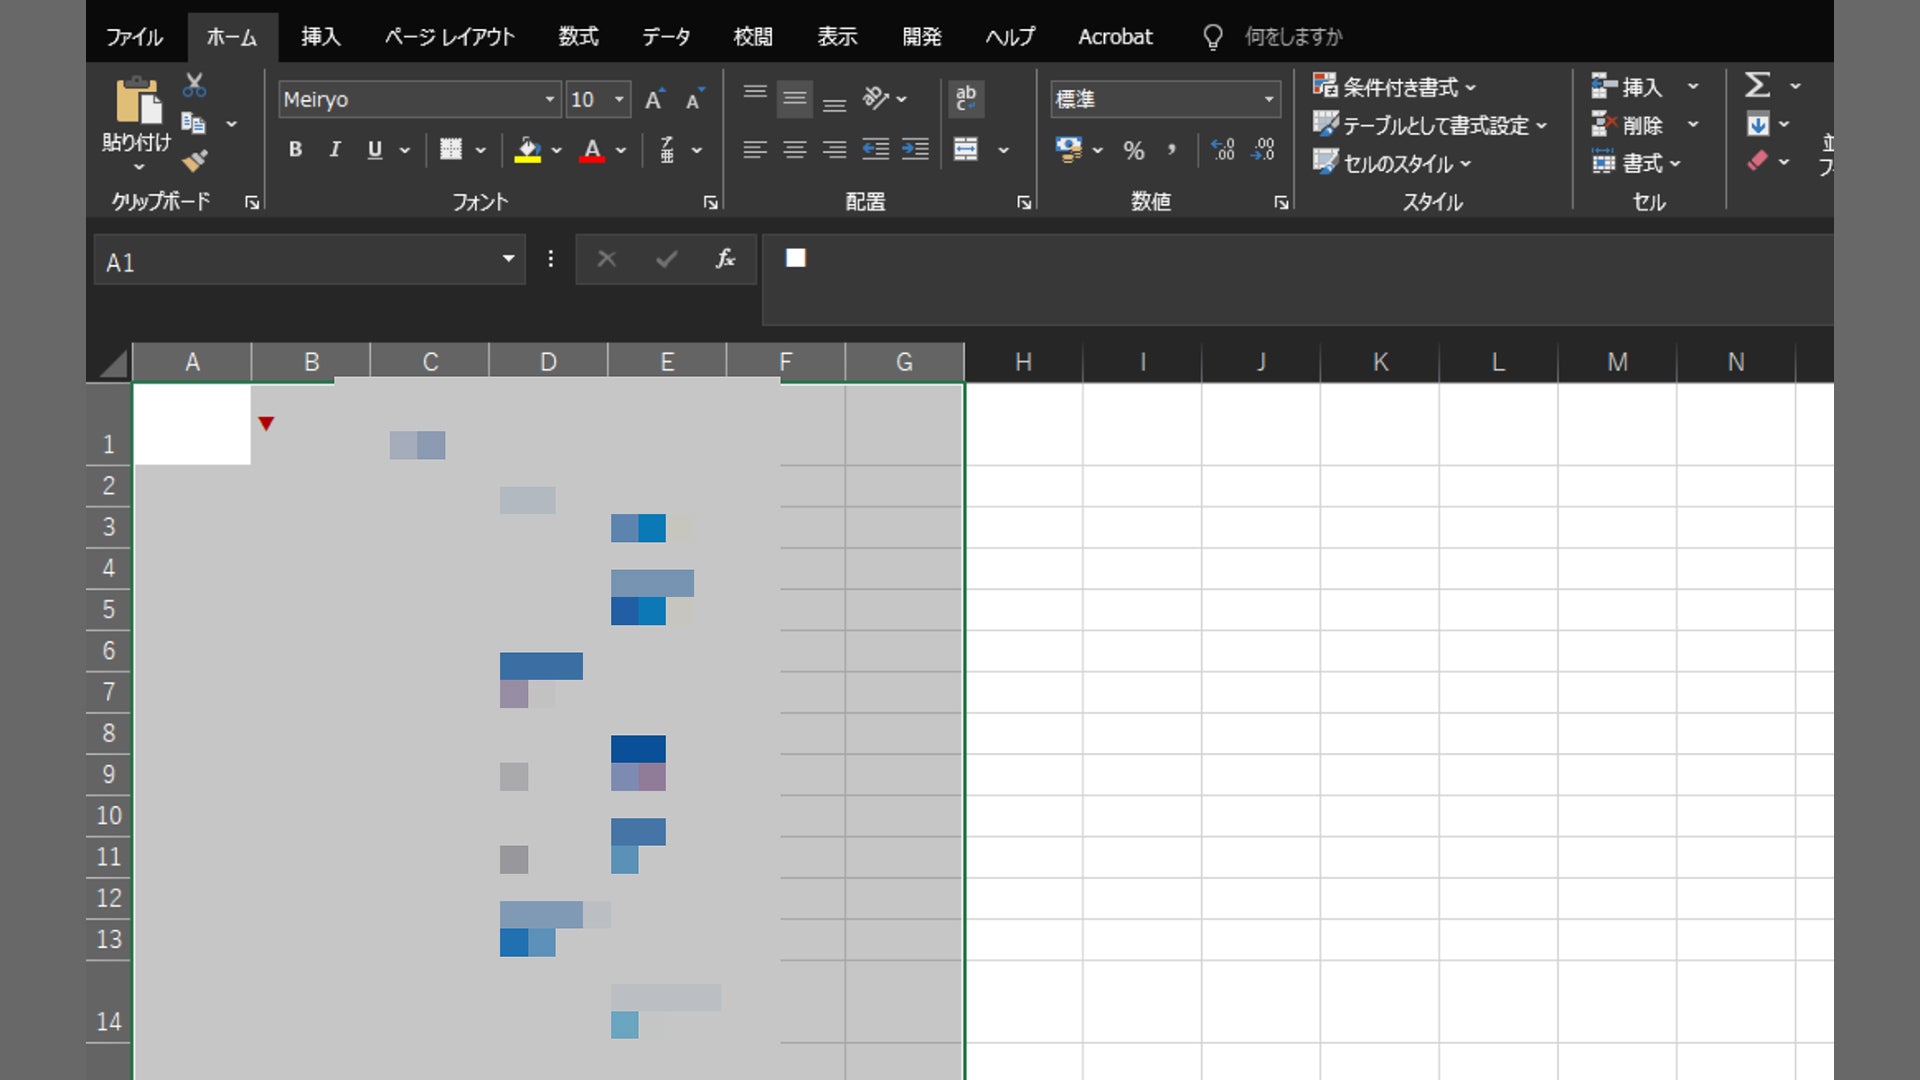Open the Meiryo font name dropdown

coord(549,99)
